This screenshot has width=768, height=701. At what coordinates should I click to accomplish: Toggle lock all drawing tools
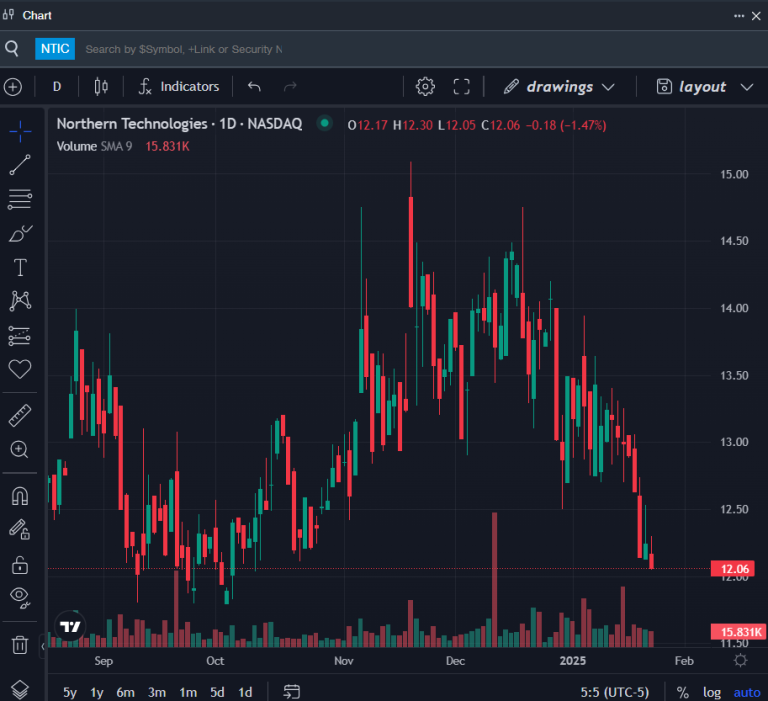(20, 565)
